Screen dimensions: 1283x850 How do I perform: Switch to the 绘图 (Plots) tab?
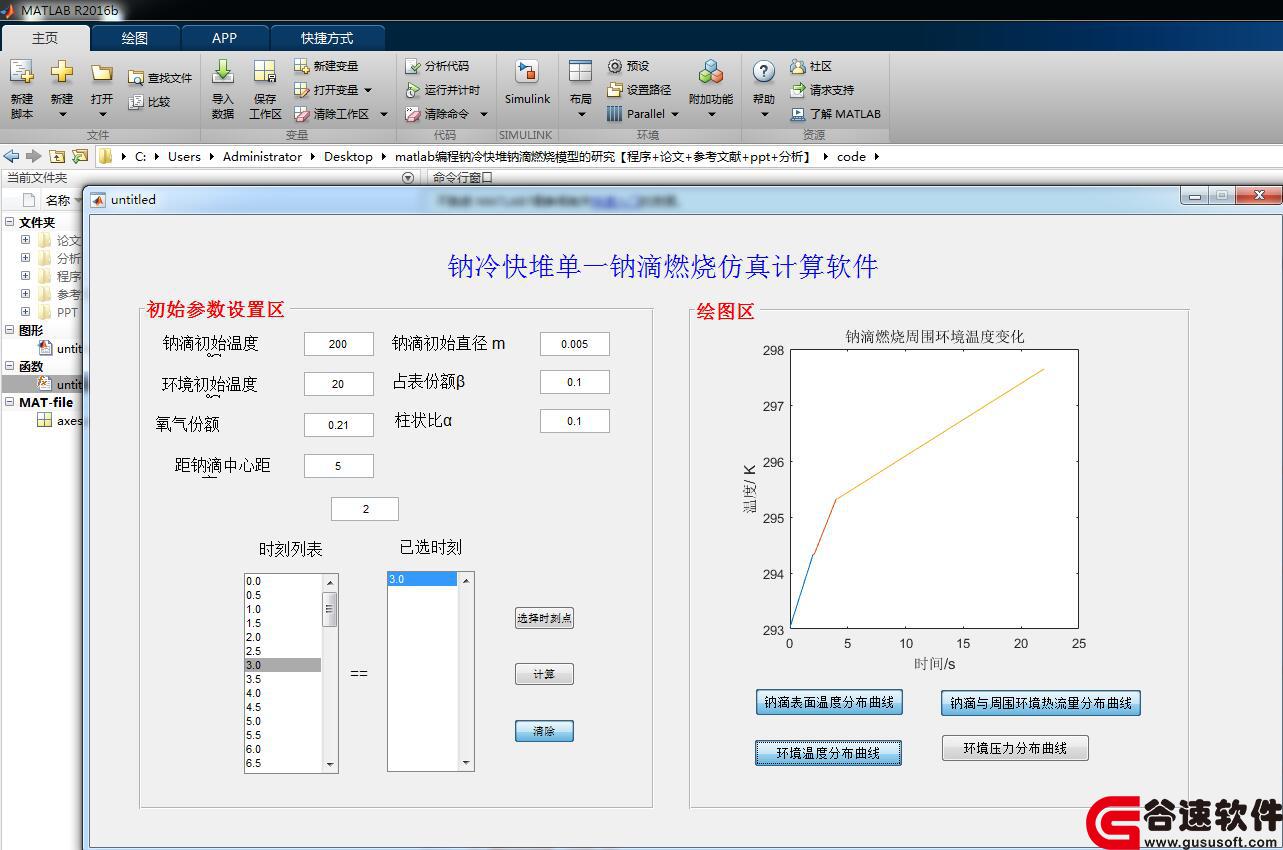135,38
